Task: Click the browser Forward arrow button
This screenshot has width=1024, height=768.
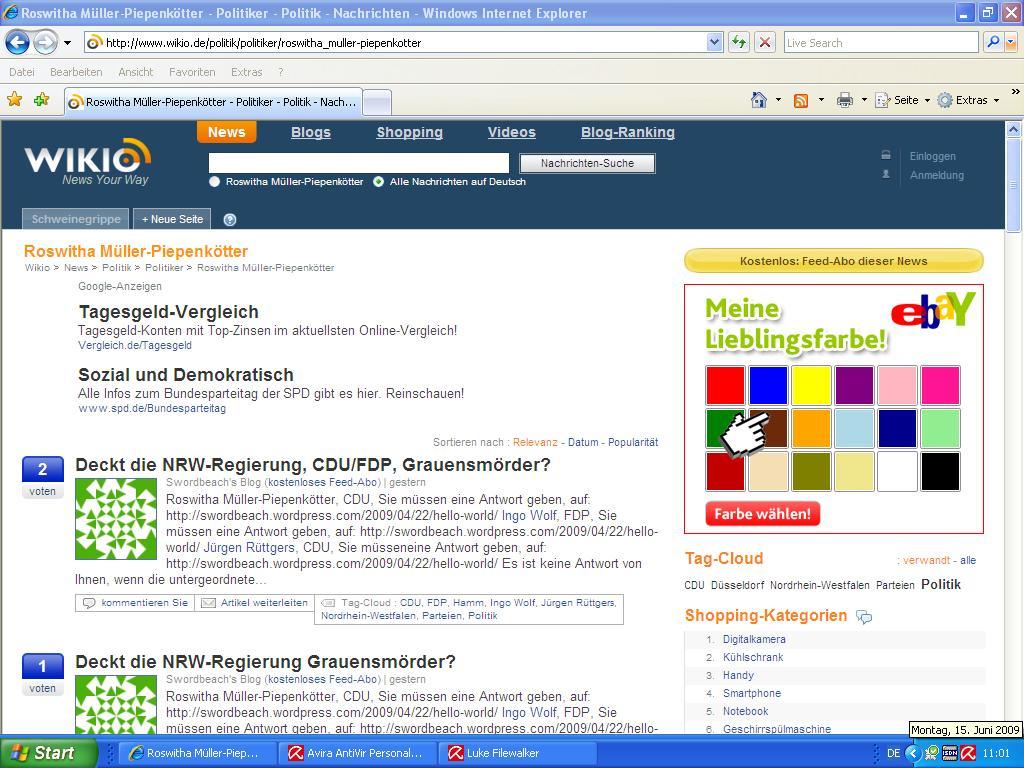Action: pos(45,43)
